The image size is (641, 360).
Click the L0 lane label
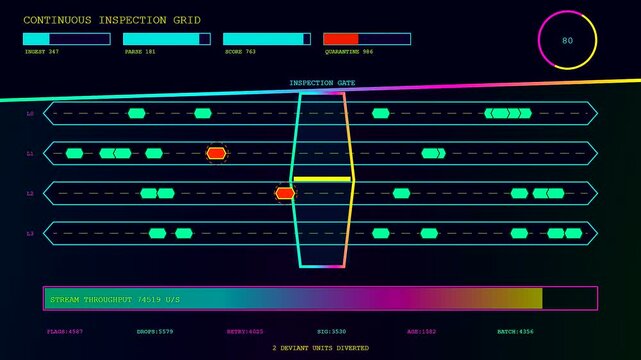pos(30,114)
